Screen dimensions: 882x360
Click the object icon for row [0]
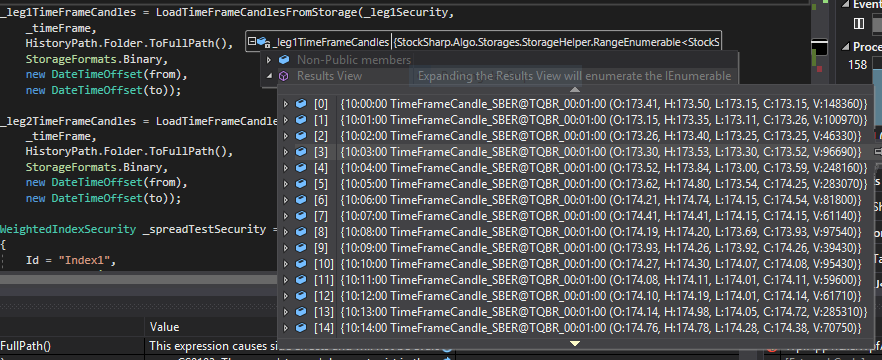[302, 104]
